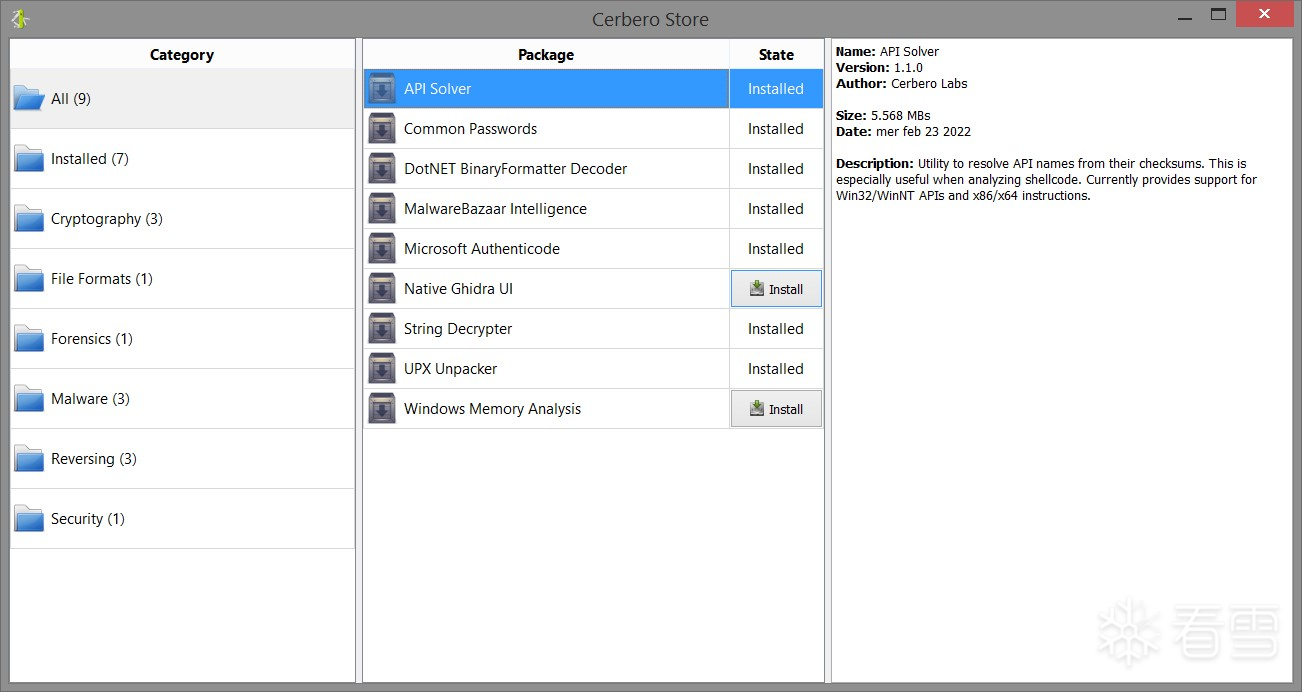Image resolution: width=1302 pixels, height=692 pixels.
Task: Click the Security category folder icon
Action: (29, 519)
